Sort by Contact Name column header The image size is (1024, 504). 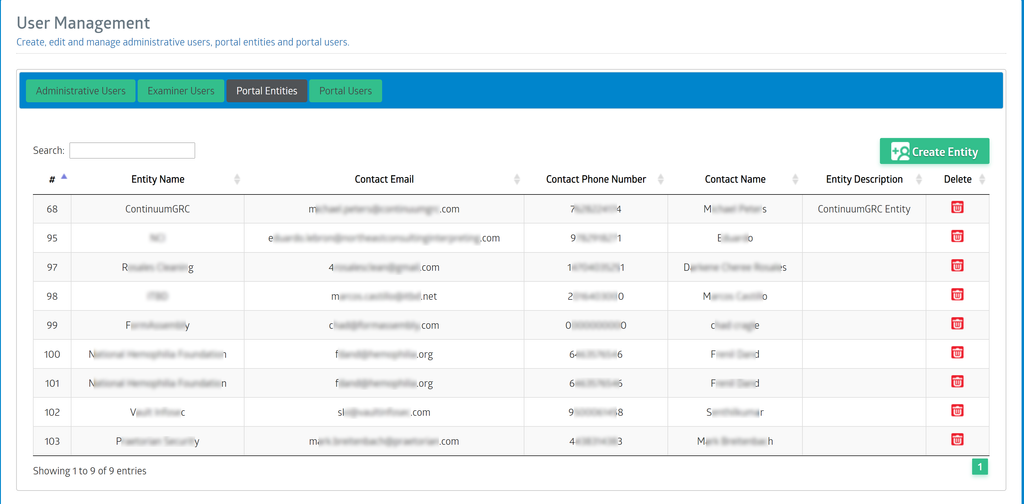point(735,180)
